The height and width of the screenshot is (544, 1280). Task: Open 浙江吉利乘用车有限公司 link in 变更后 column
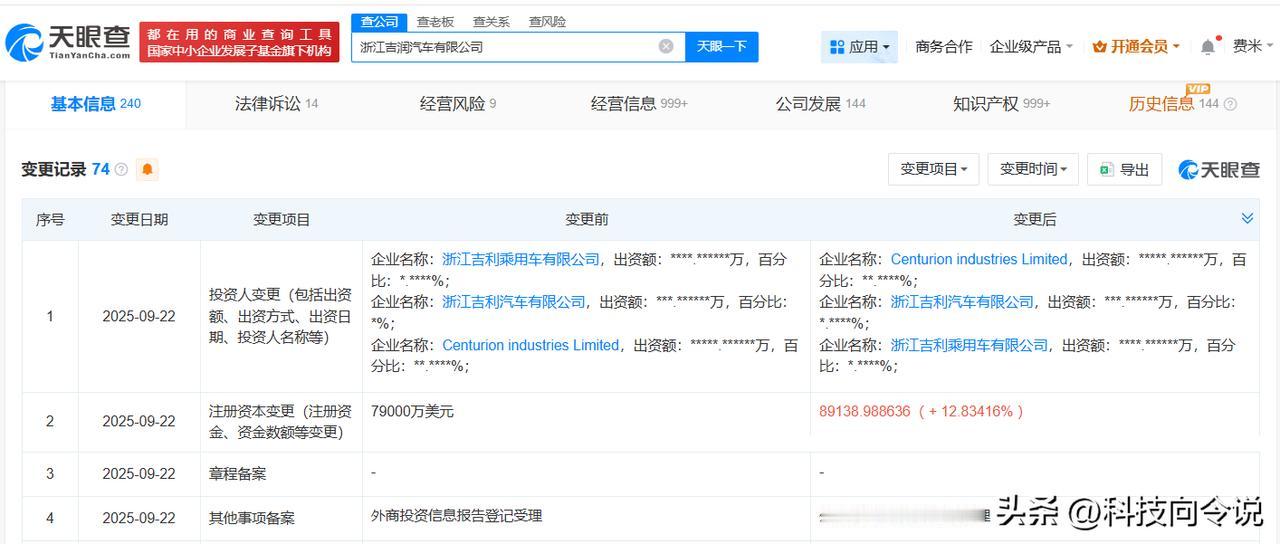(969, 345)
